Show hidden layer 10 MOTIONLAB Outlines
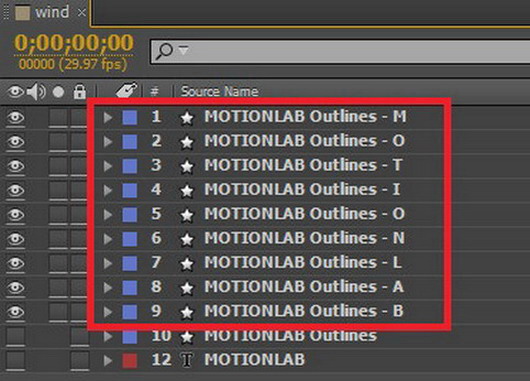 (16, 336)
